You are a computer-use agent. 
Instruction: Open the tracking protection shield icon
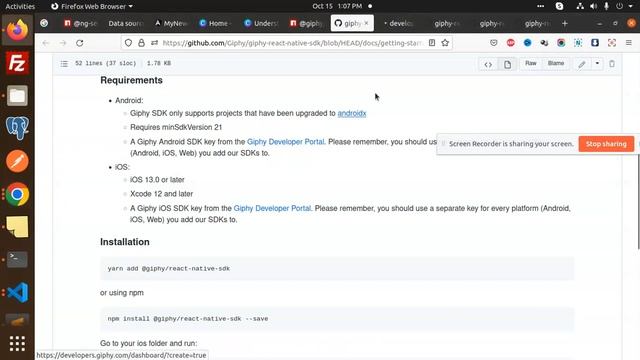click(128, 43)
